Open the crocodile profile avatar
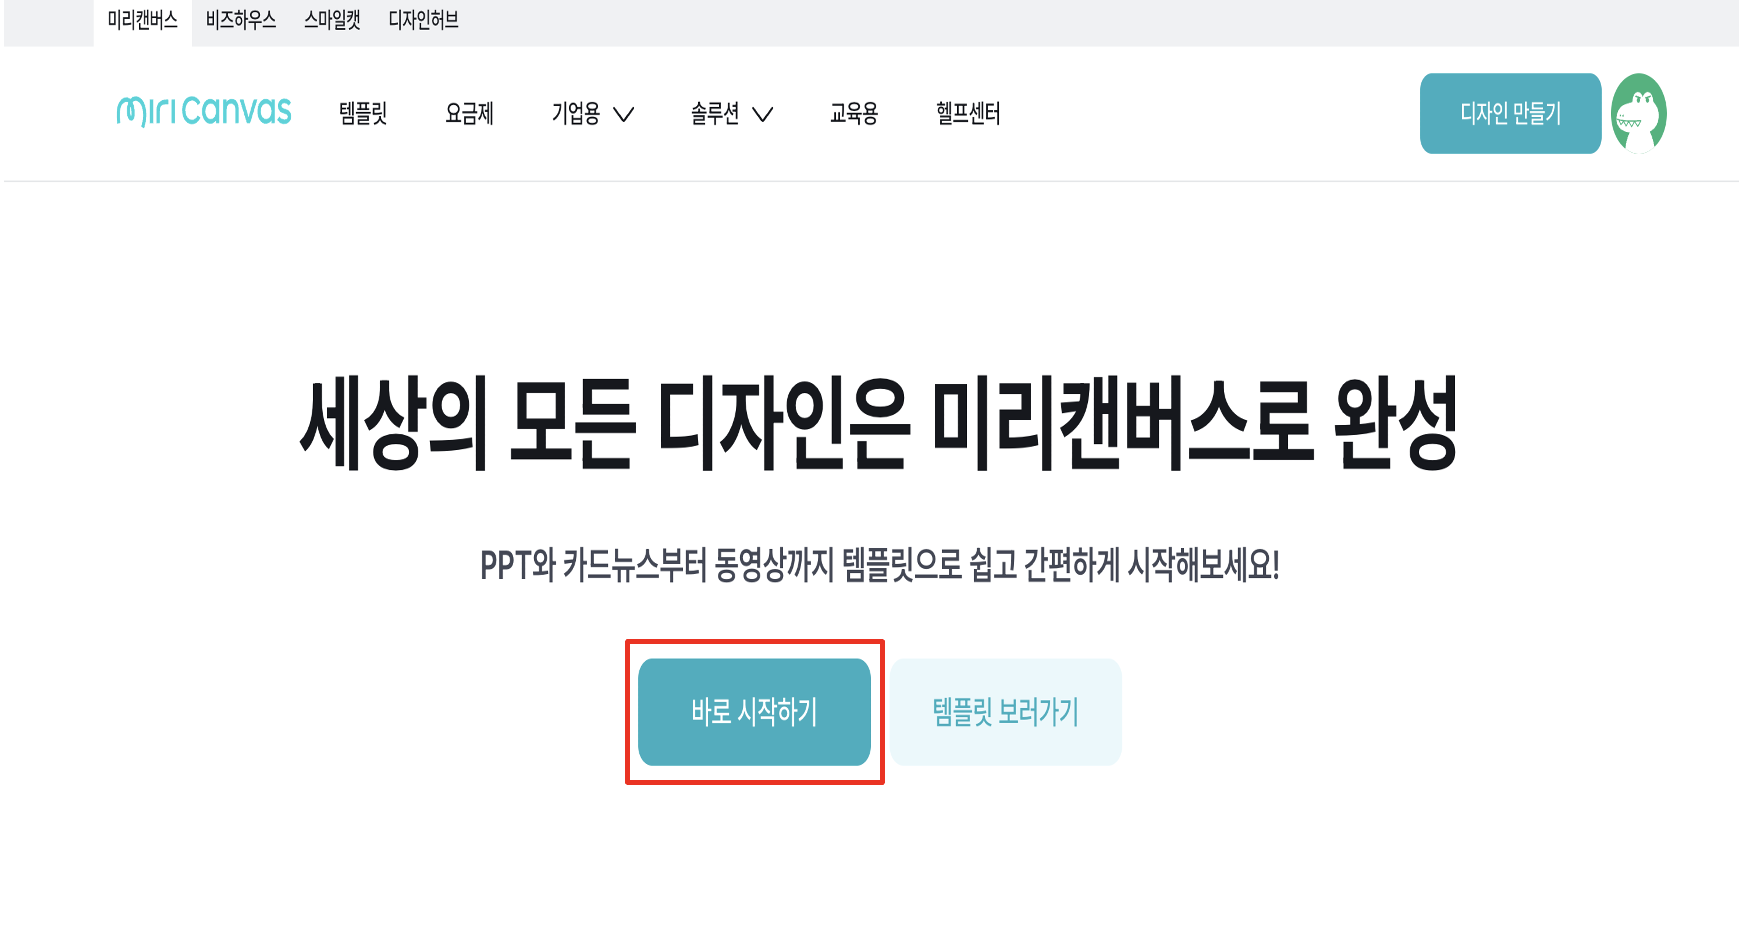Image resolution: width=1740 pixels, height=932 pixels. point(1639,113)
